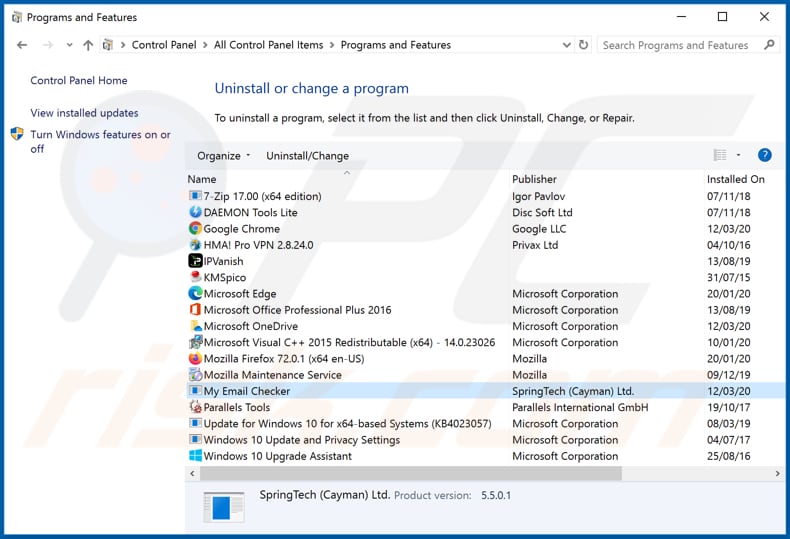
Task: Open Control Panel Home link
Action: click(x=79, y=81)
